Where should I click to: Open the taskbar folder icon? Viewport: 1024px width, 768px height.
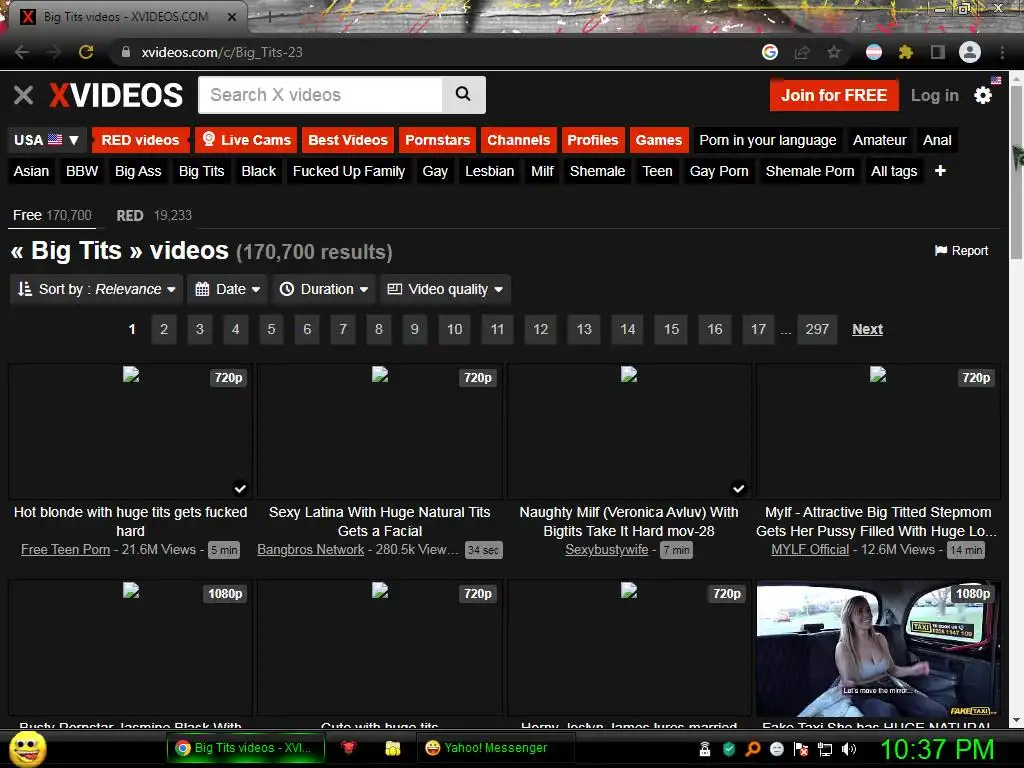pos(392,748)
